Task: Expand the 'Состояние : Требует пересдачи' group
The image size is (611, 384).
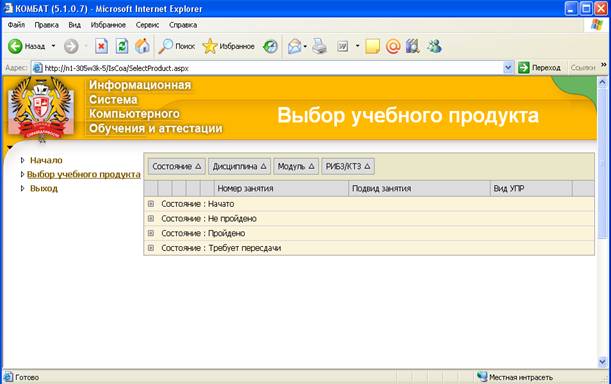Action: point(151,248)
